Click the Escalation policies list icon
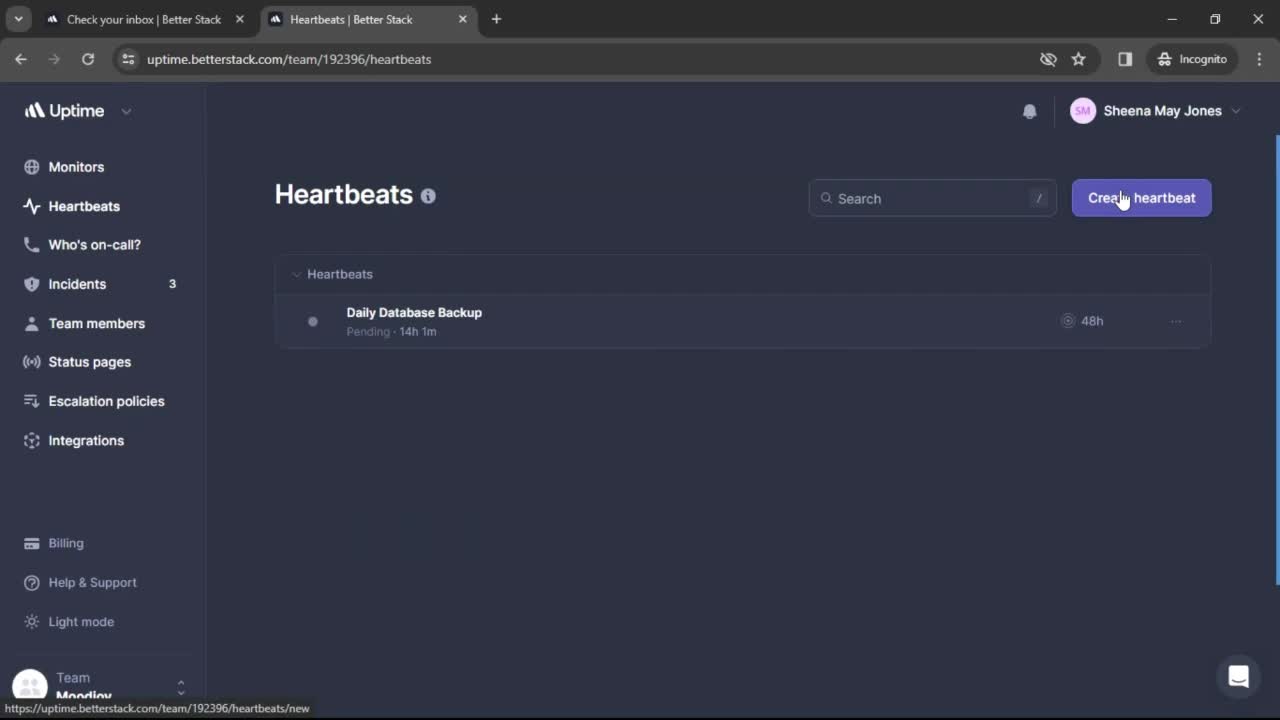Image resolution: width=1280 pixels, height=720 pixels. (32, 401)
